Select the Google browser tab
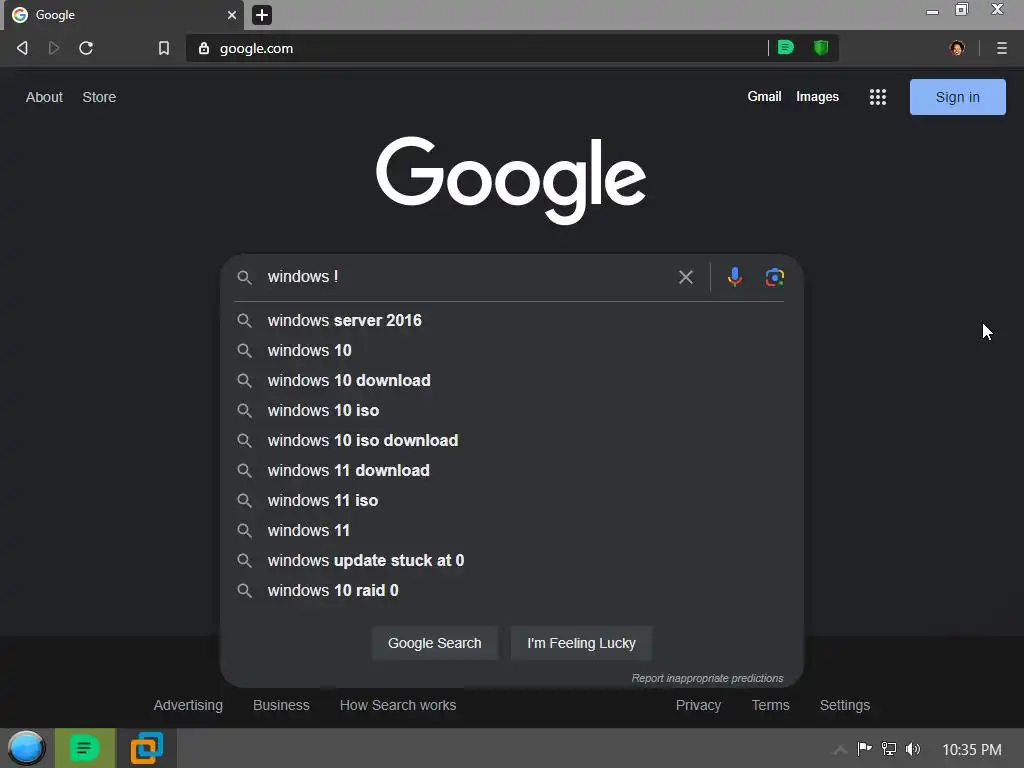This screenshot has width=1024, height=768. coord(123,15)
